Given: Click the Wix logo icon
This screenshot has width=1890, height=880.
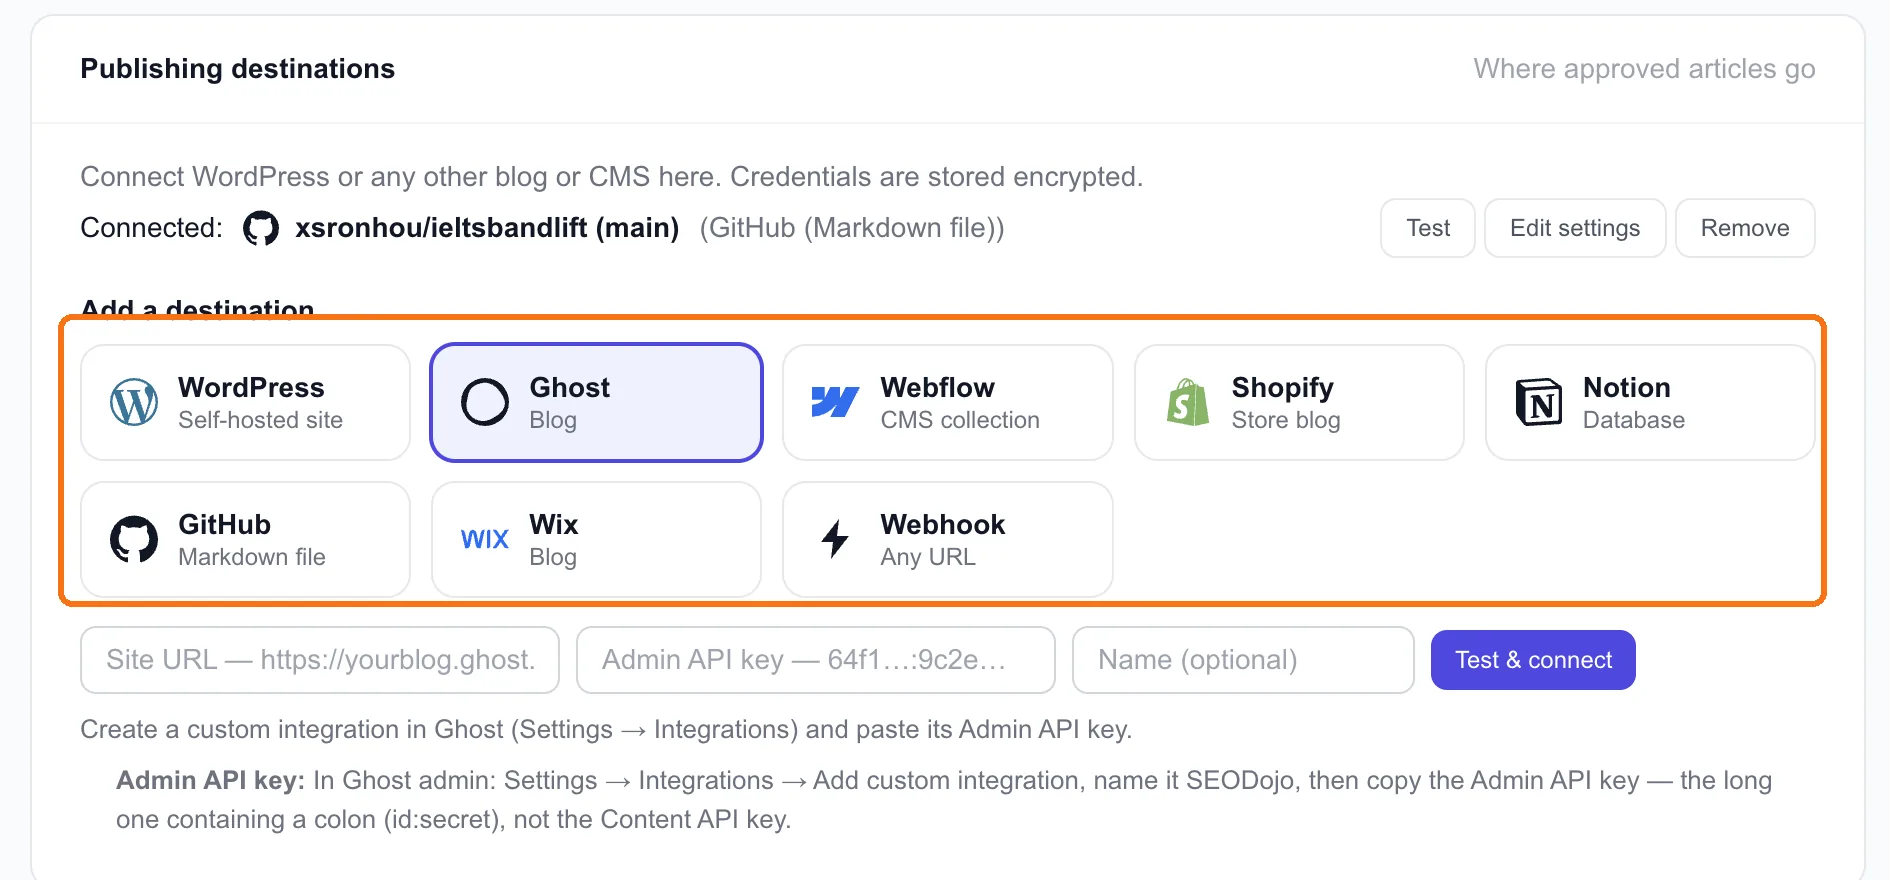Looking at the screenshot, I should tap(485, 540).
